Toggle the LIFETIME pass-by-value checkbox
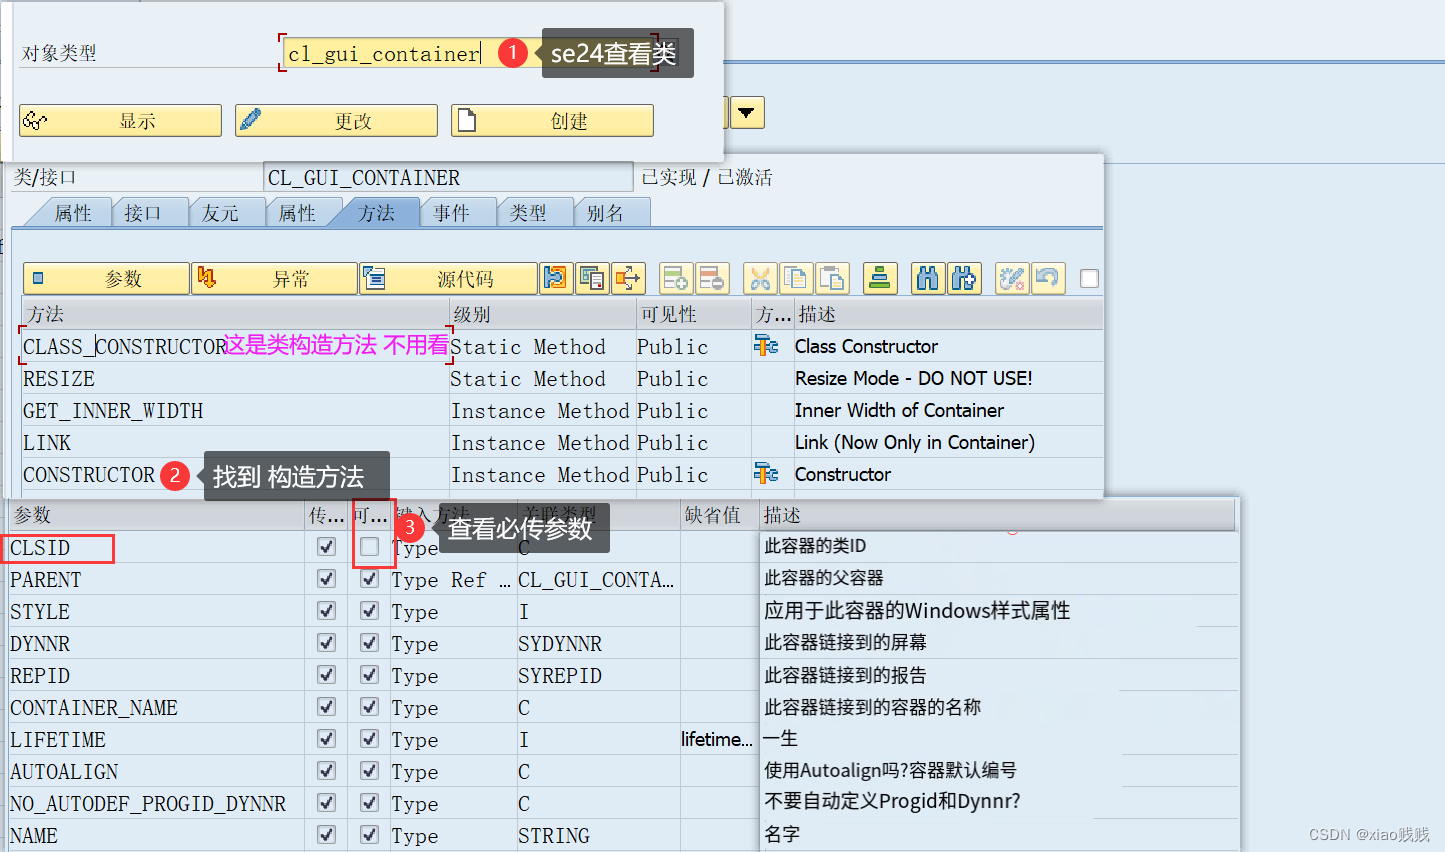 326,739
